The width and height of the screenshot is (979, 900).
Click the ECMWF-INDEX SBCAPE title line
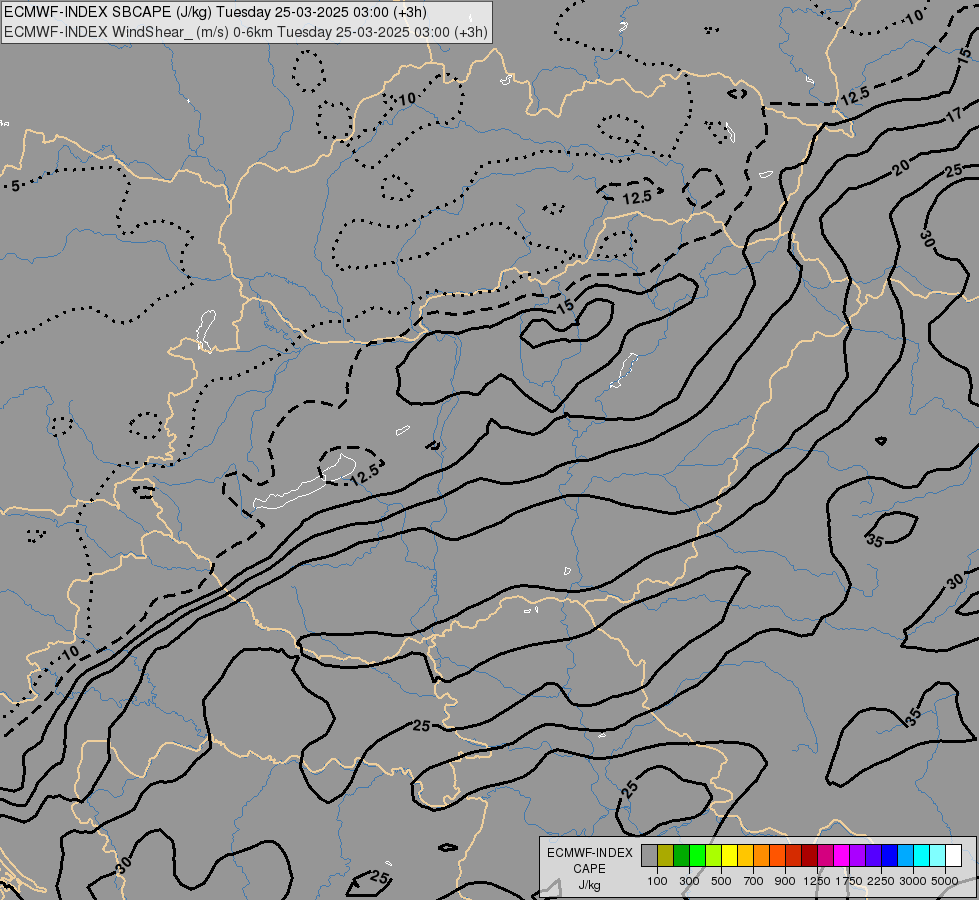point(215,12)
